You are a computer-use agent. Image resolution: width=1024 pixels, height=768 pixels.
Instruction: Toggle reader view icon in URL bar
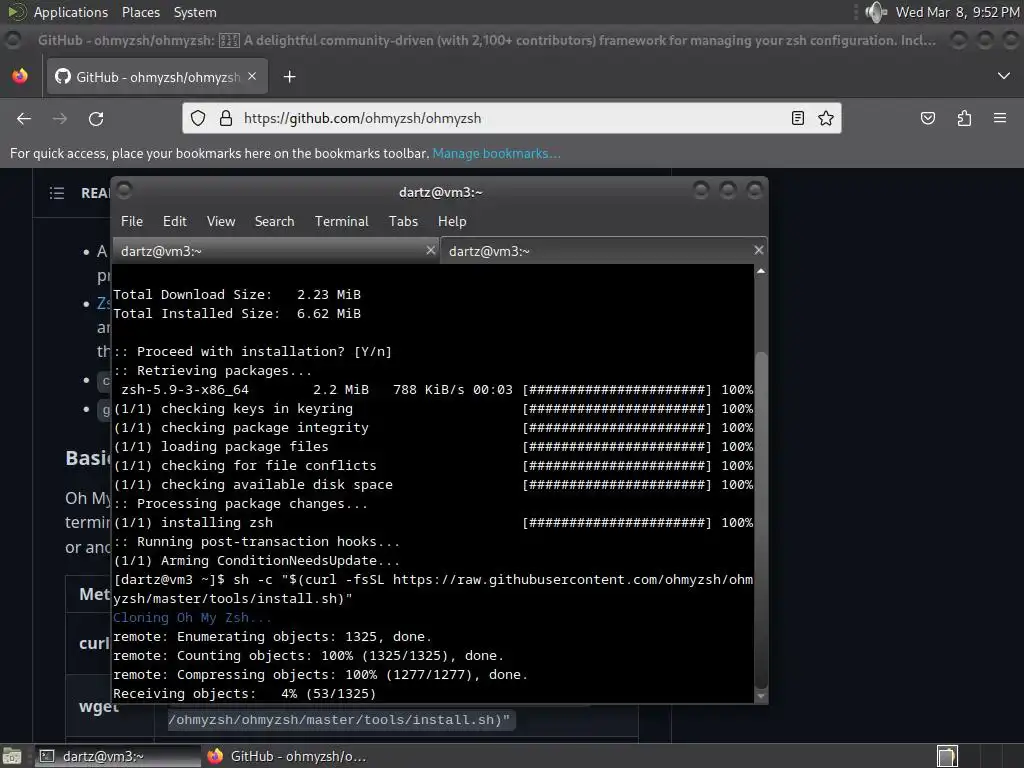[797, 118]
